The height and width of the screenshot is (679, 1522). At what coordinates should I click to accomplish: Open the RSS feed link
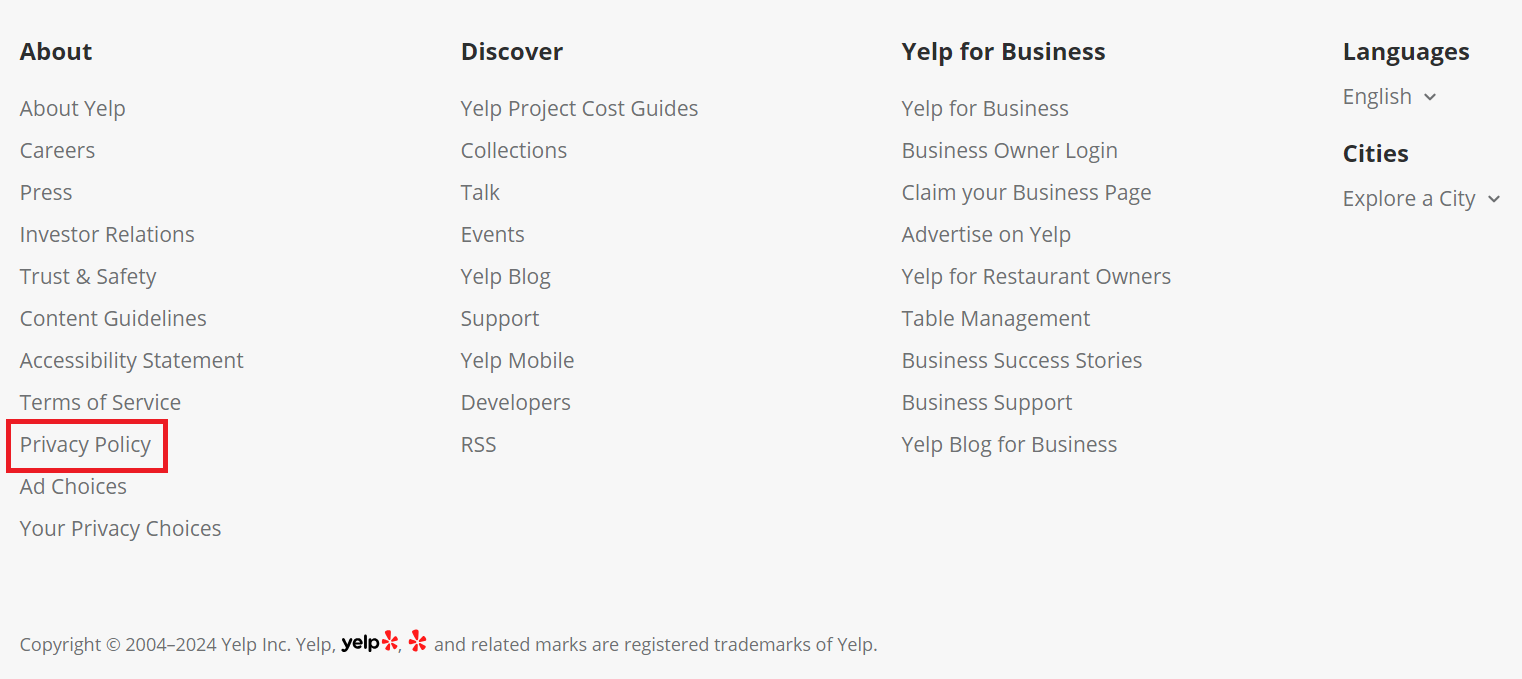click(478, 444)
